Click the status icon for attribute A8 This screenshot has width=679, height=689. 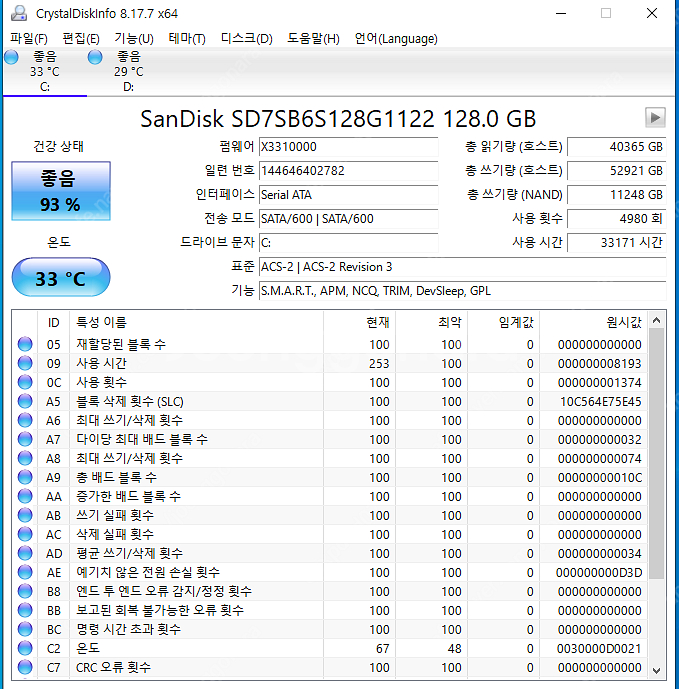tap(25, 457)
